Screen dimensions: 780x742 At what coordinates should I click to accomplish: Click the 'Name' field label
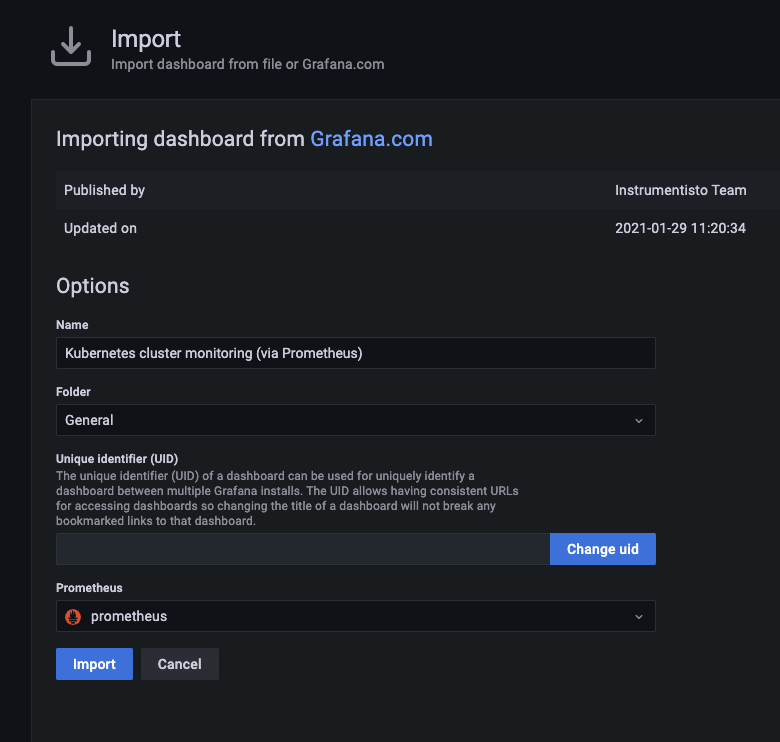pyautogui.click(x=72, y=325)
